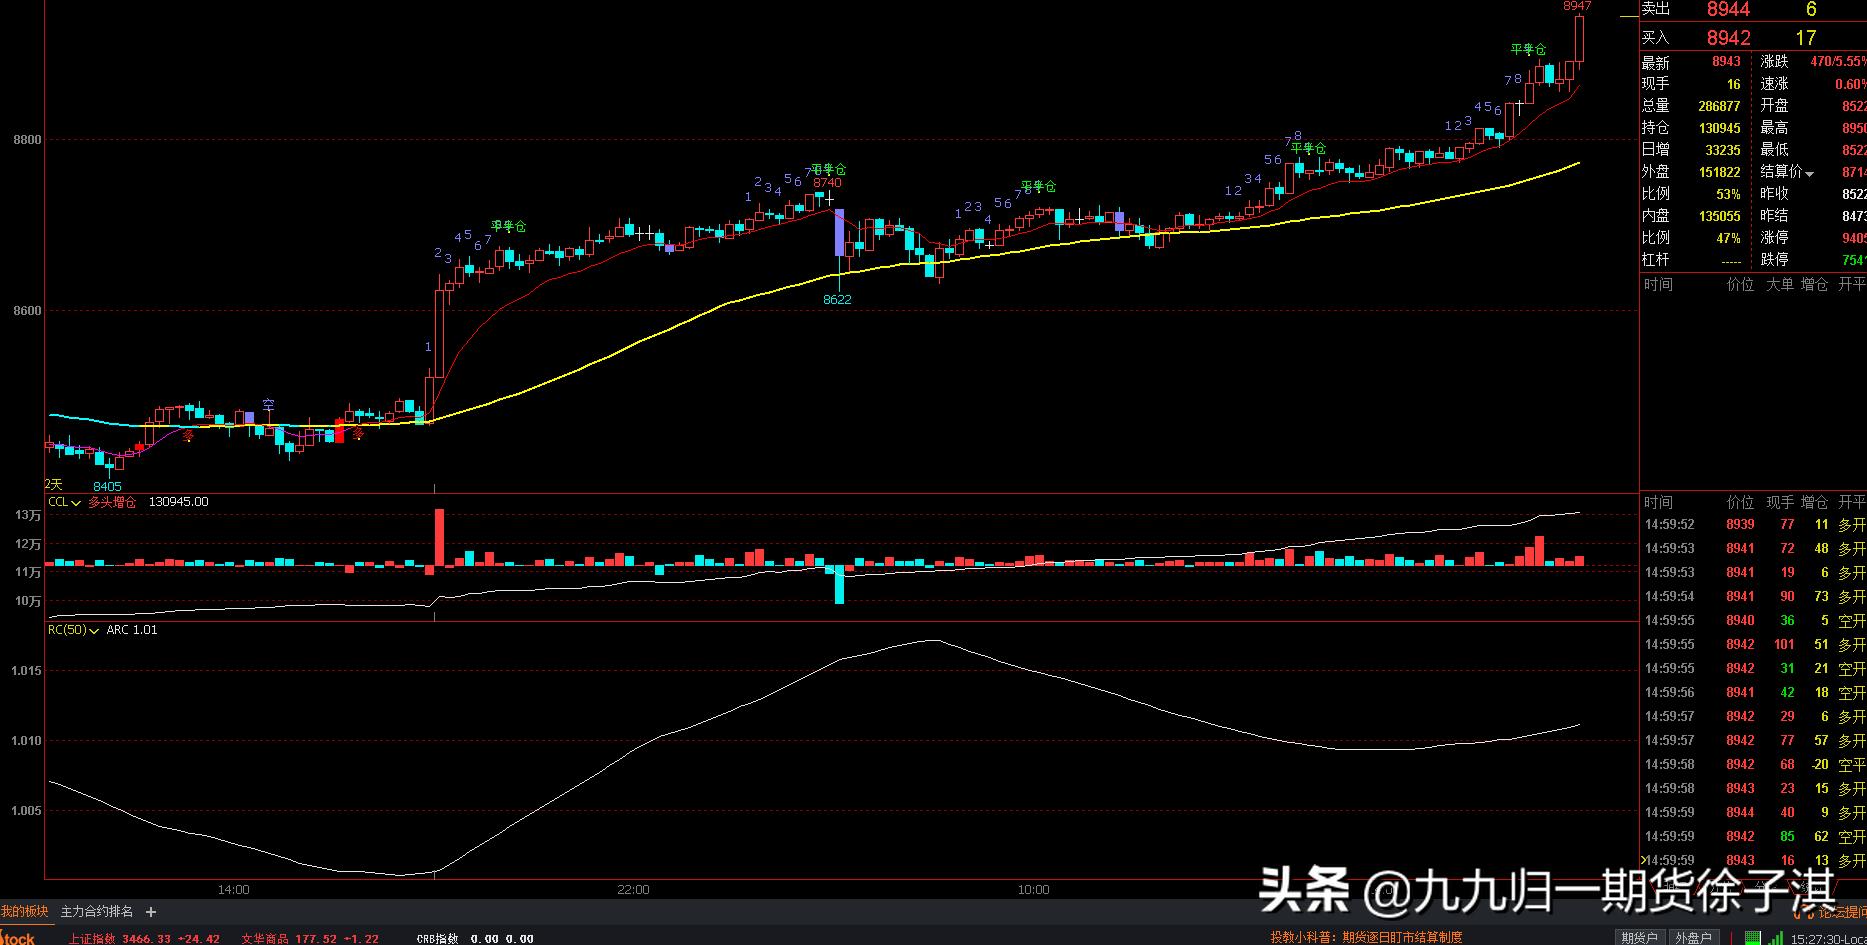Open the RC(50) indicator dropdown
1867x945 pixels.
coord(74,630)
